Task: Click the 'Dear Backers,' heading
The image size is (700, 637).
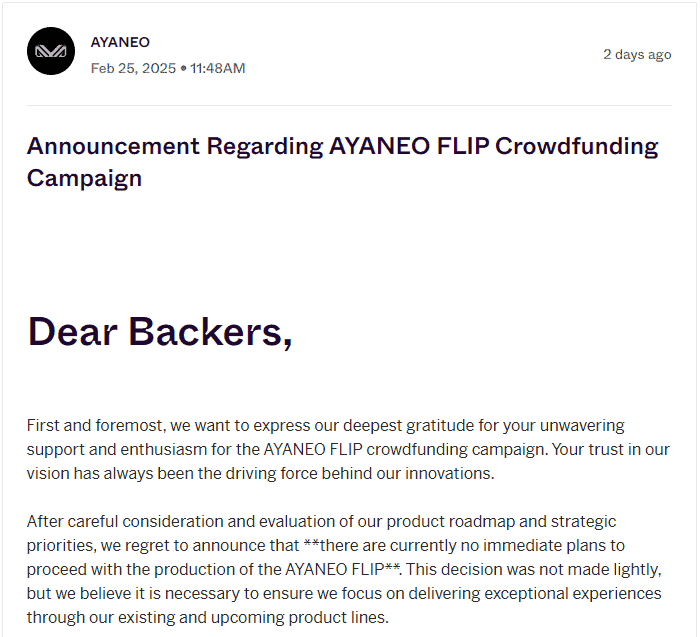Action: pos(160,332)
